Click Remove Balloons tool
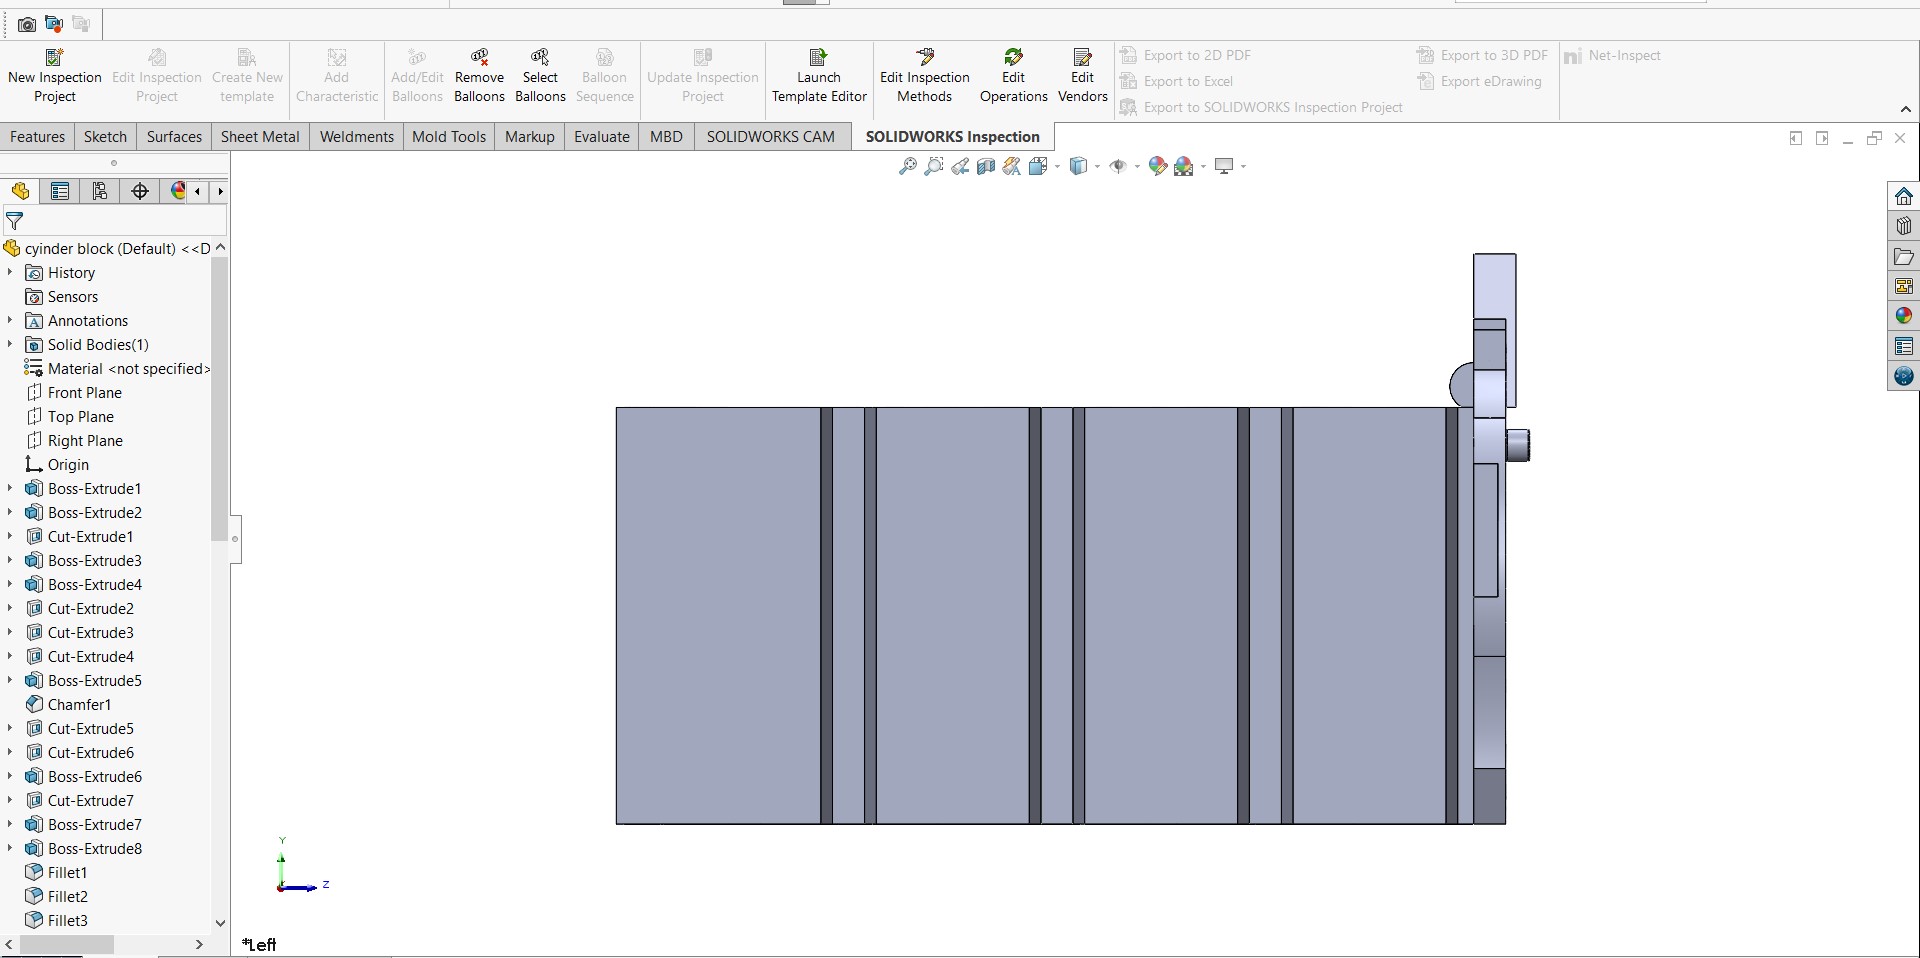This screenshot has height=958, width=1920. 479,76
